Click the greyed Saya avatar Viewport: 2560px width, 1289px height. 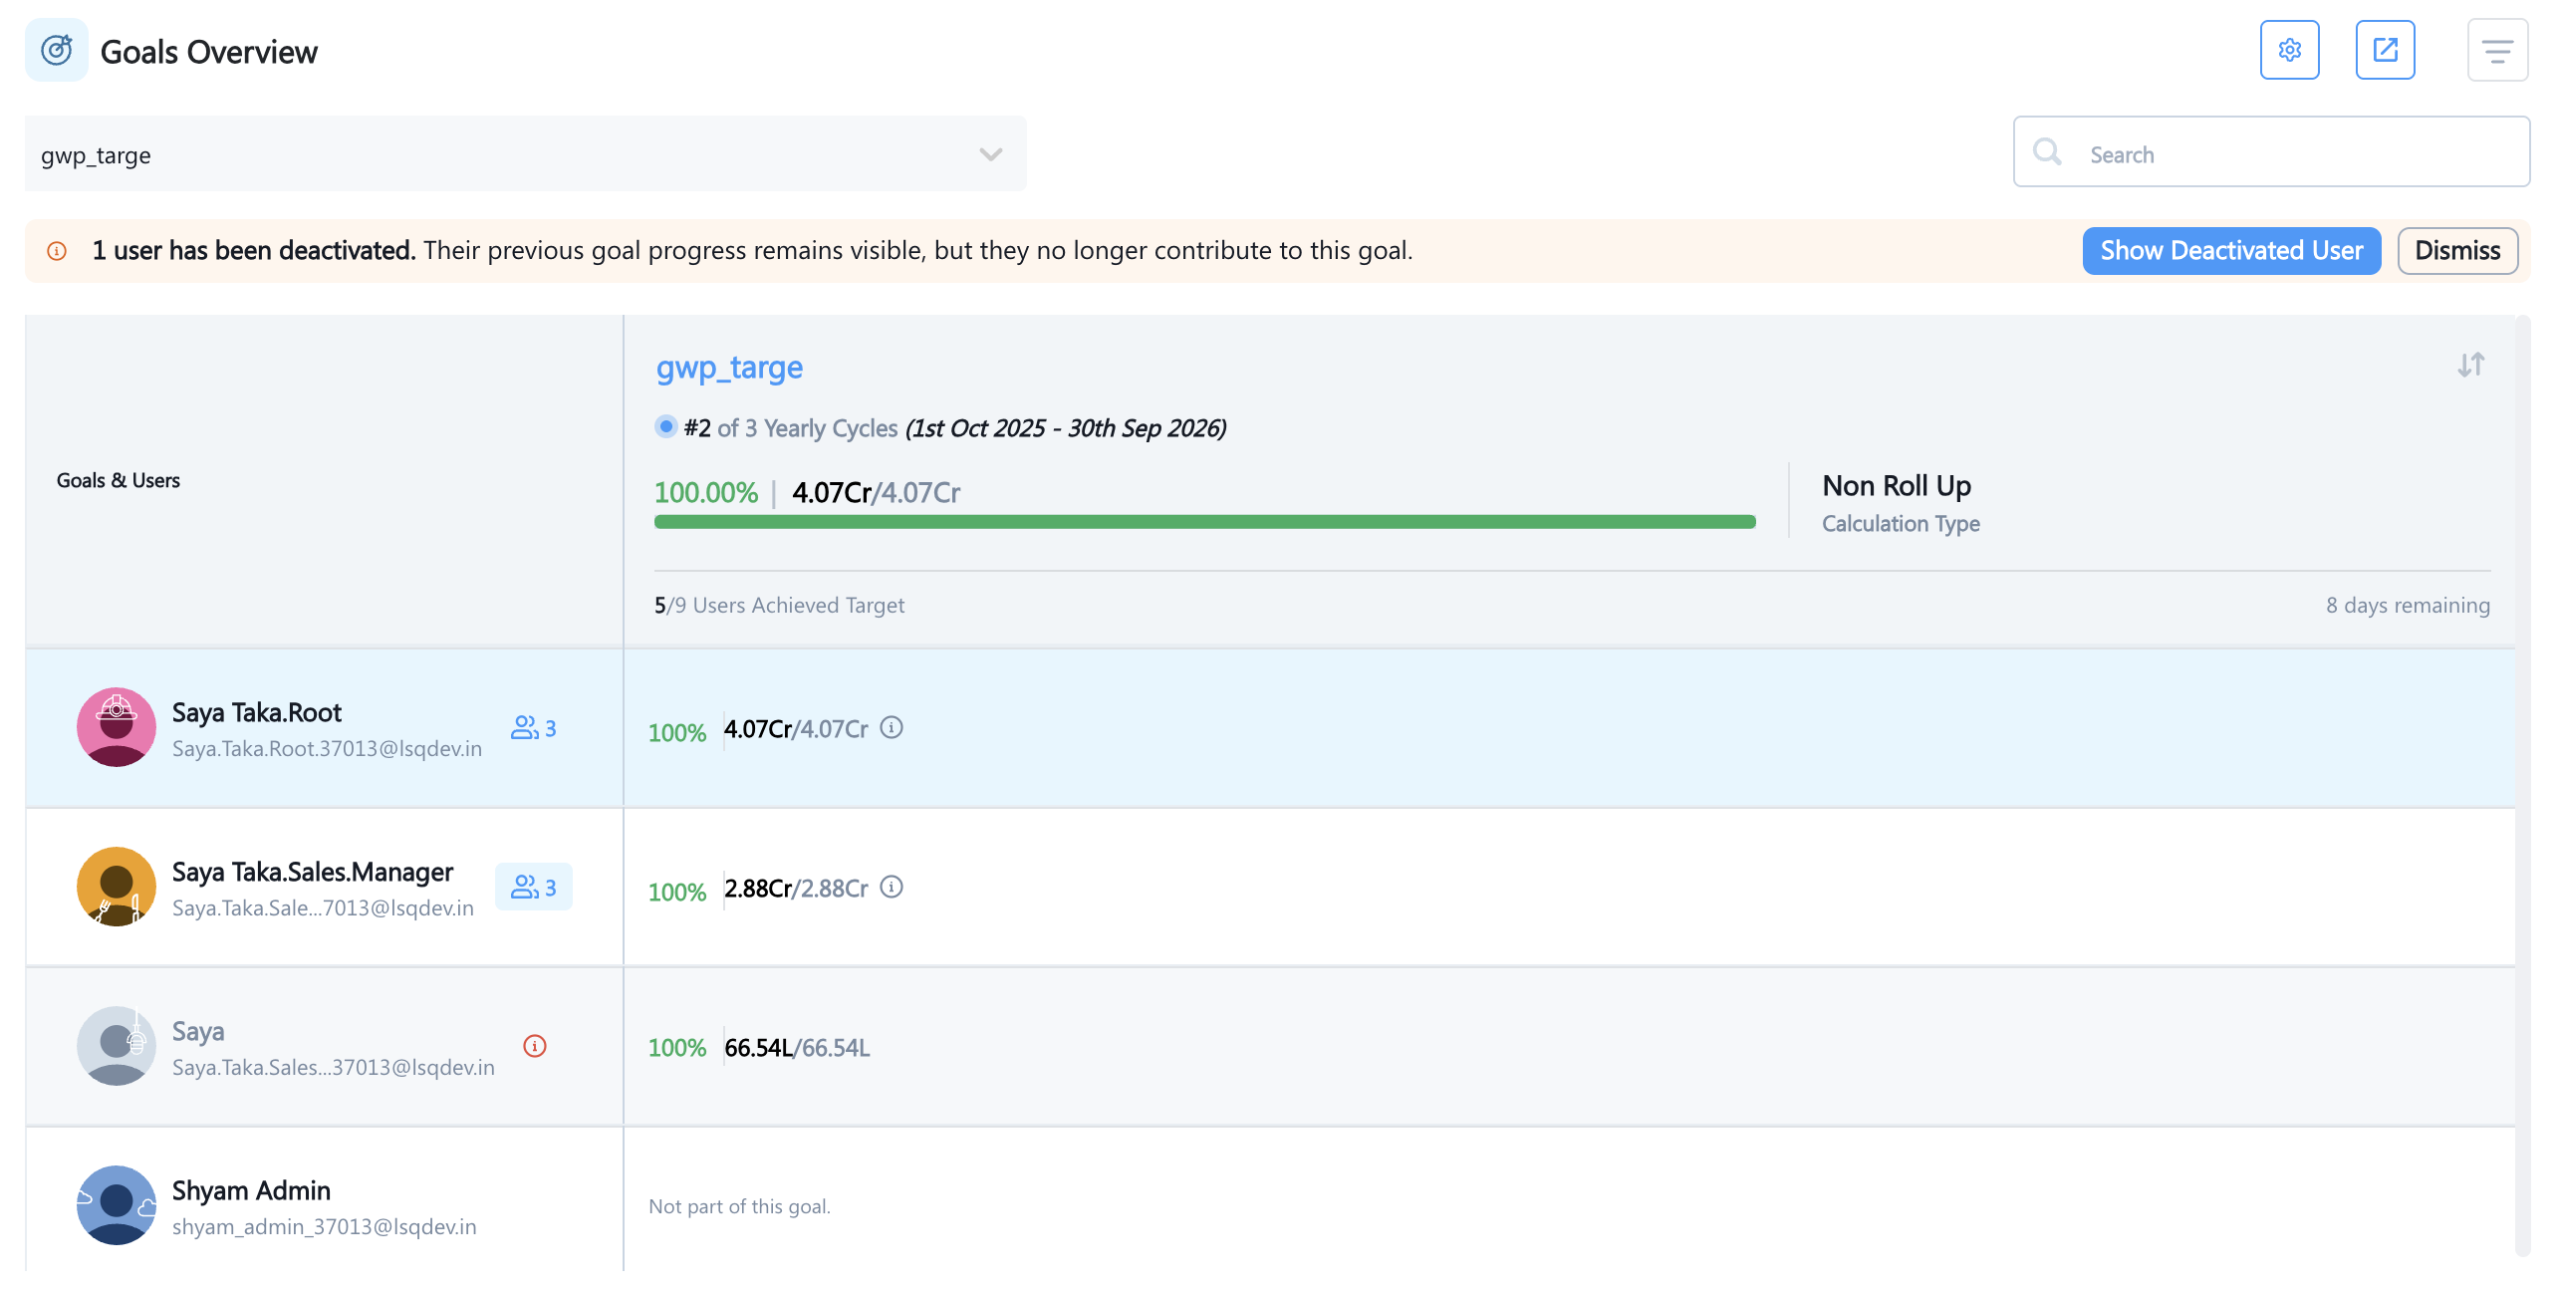(x=116, y=1046)
